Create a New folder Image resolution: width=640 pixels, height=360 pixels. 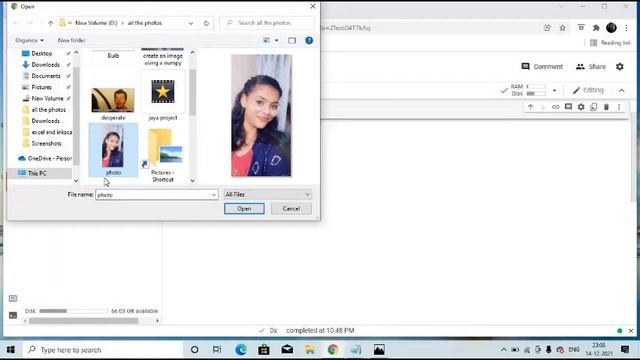(x=72, y=40)
